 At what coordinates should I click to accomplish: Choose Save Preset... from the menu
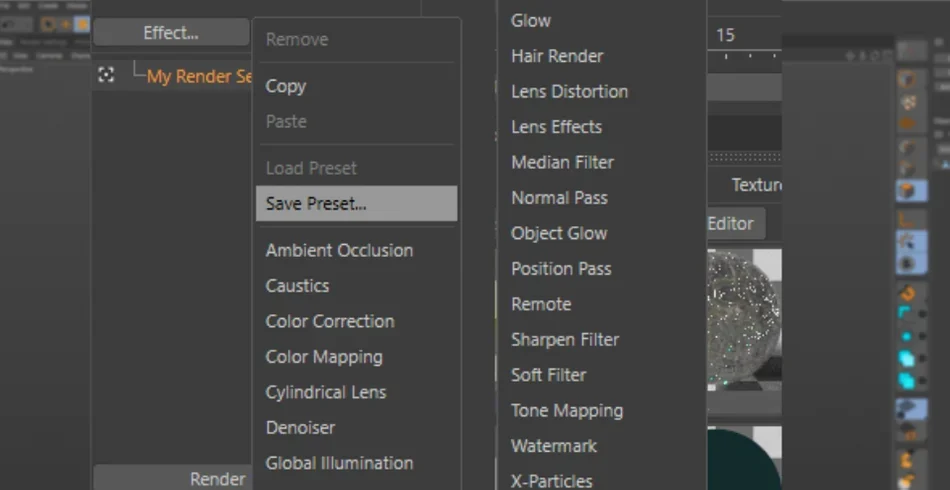pyautogui.click(x=356, y=204)
